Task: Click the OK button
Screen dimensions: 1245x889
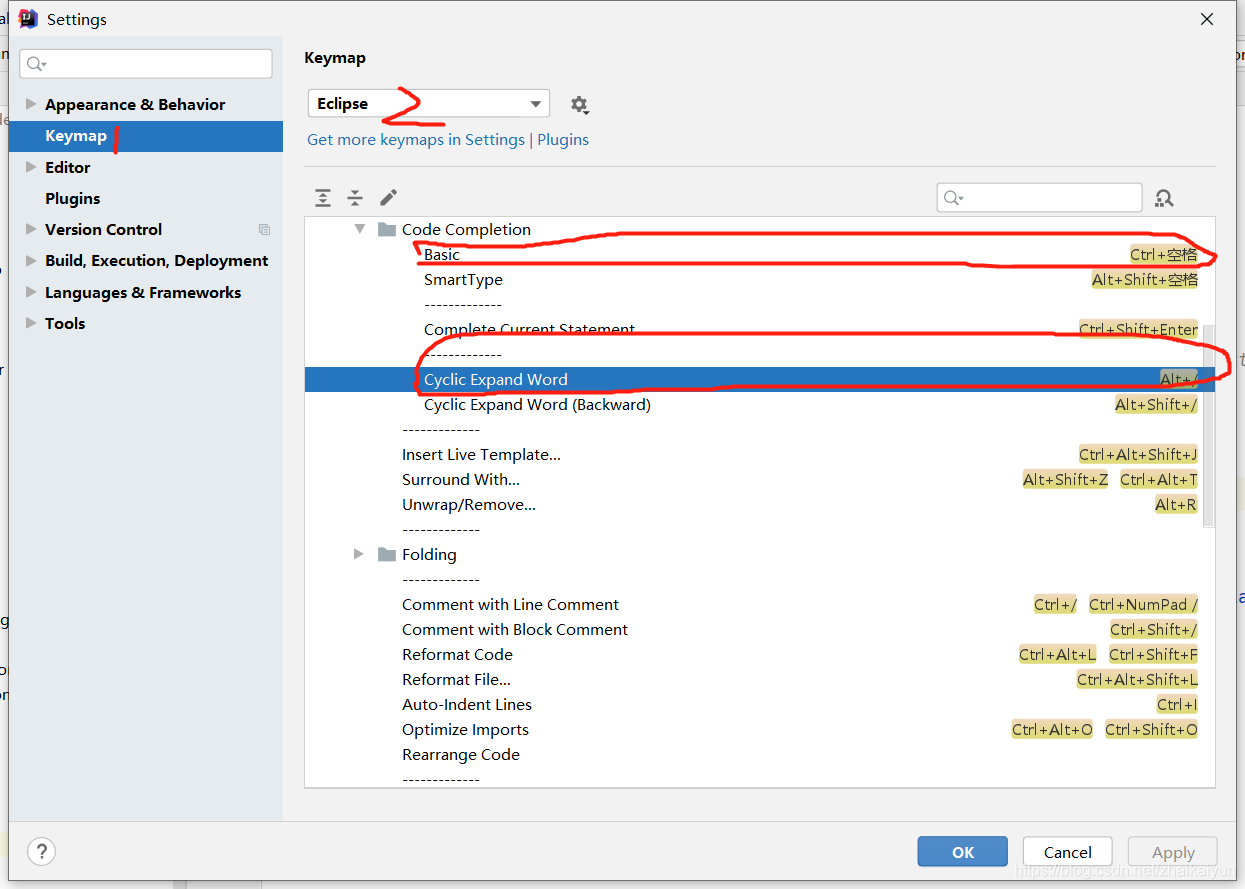Action: (x=962, y=852)
